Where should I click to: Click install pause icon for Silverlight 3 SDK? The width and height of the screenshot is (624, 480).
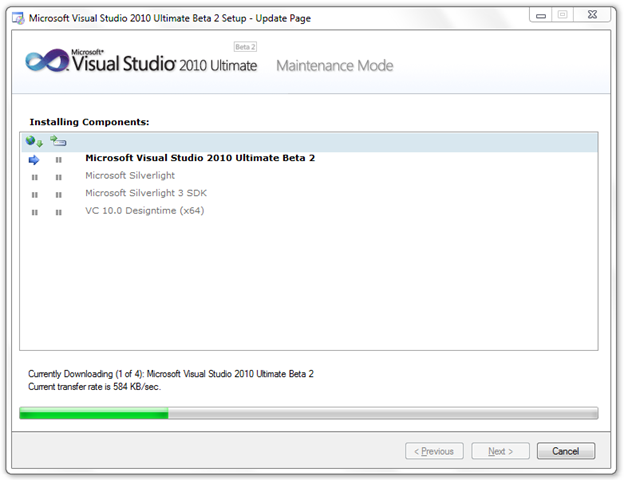[58, 195]
